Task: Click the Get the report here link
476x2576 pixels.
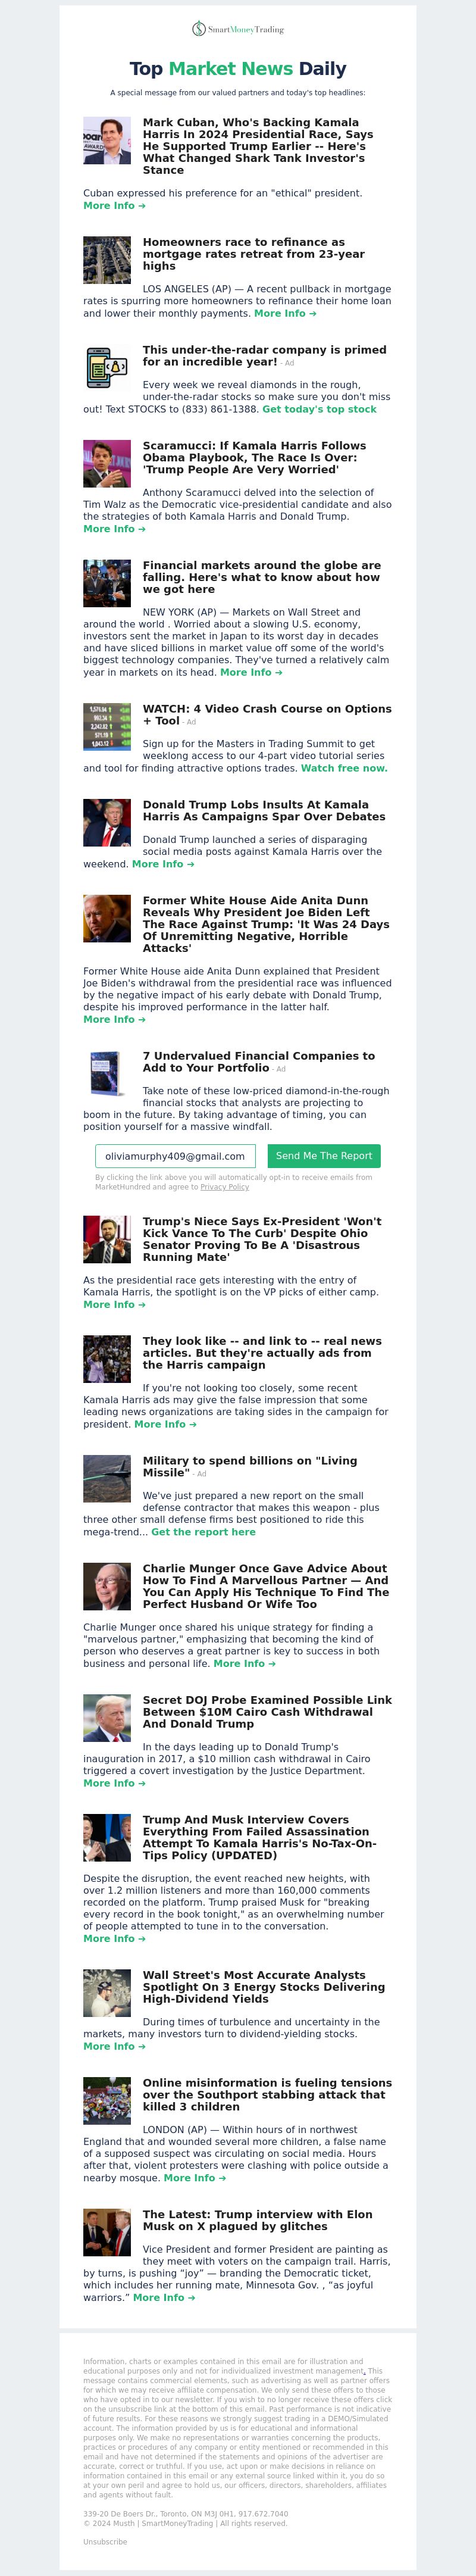Action: (x=203, y=1532)
